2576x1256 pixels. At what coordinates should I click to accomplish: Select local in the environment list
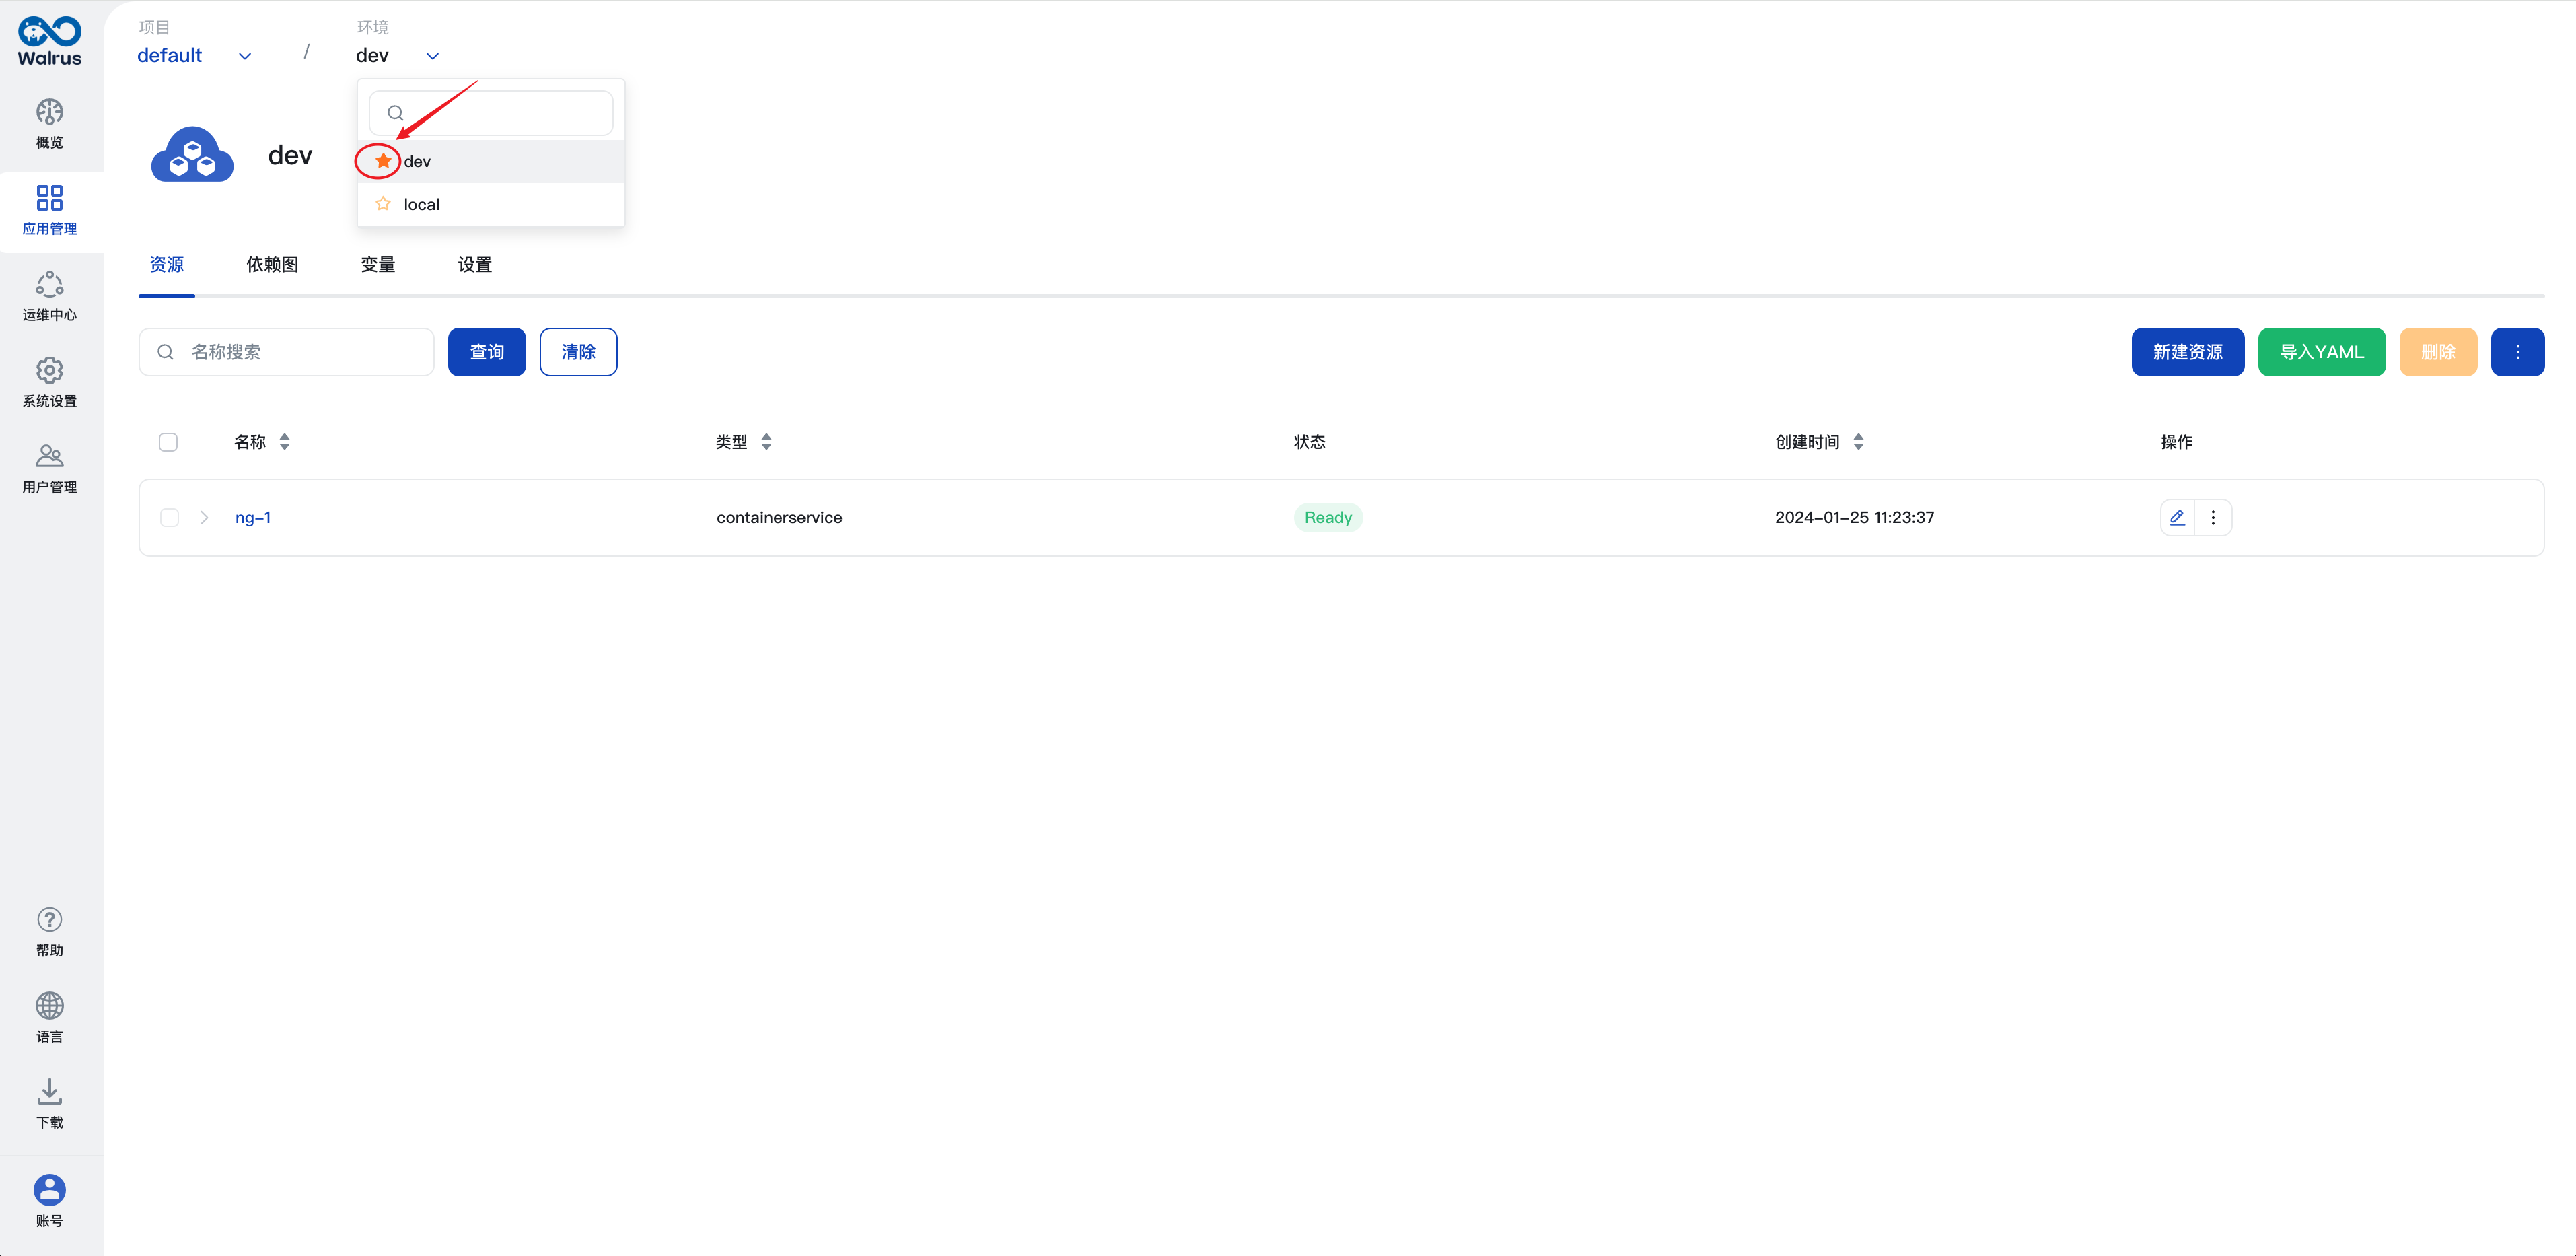tap(491, 204)
